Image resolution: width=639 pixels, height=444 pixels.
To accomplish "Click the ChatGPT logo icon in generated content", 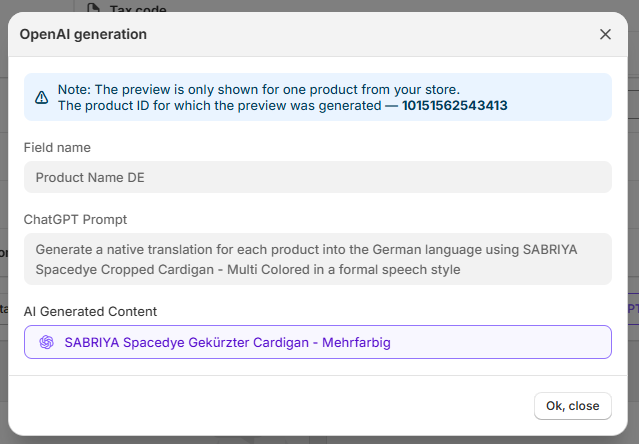I will point(46,342).
